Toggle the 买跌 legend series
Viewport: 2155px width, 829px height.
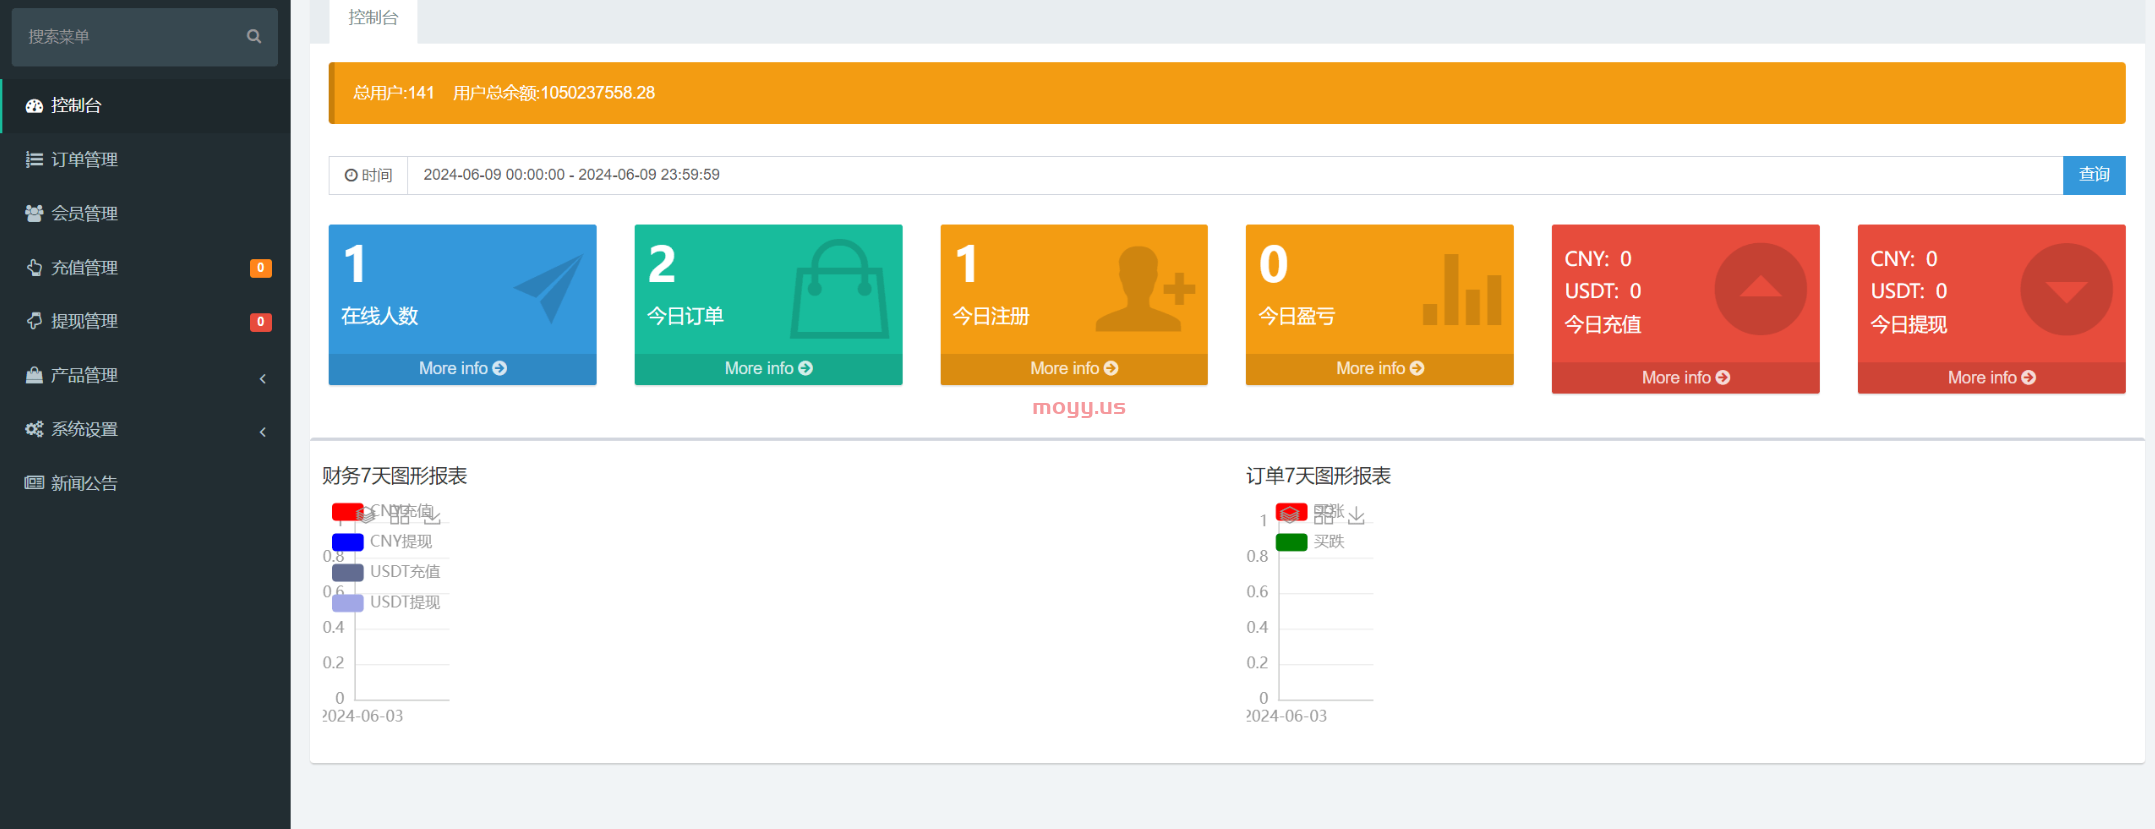coord(1328,542)
